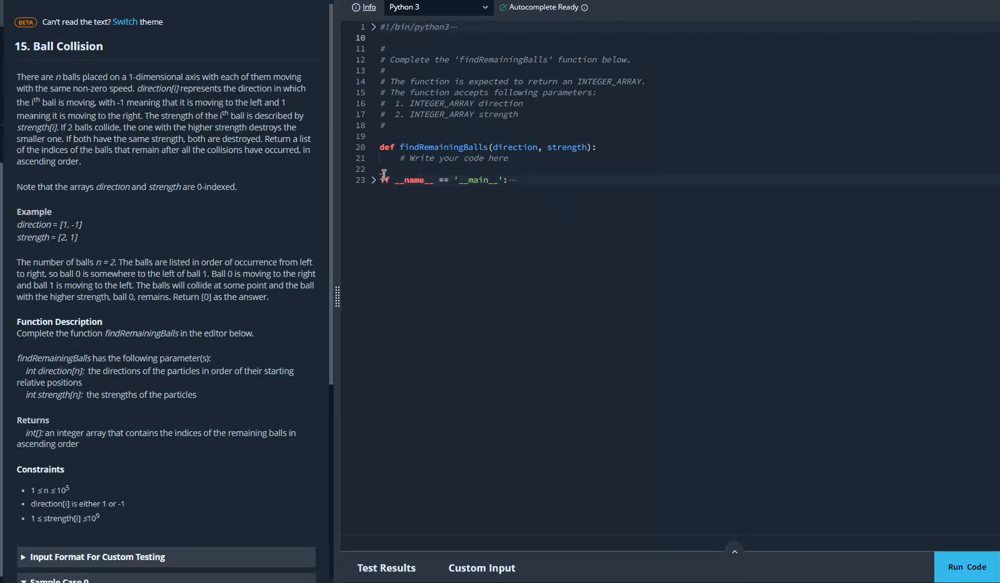Image resolution: width=1000 pixels, height=583 pixels.
Task: Click the findRemainingBalls function definition line
Action: pos(487,147)
